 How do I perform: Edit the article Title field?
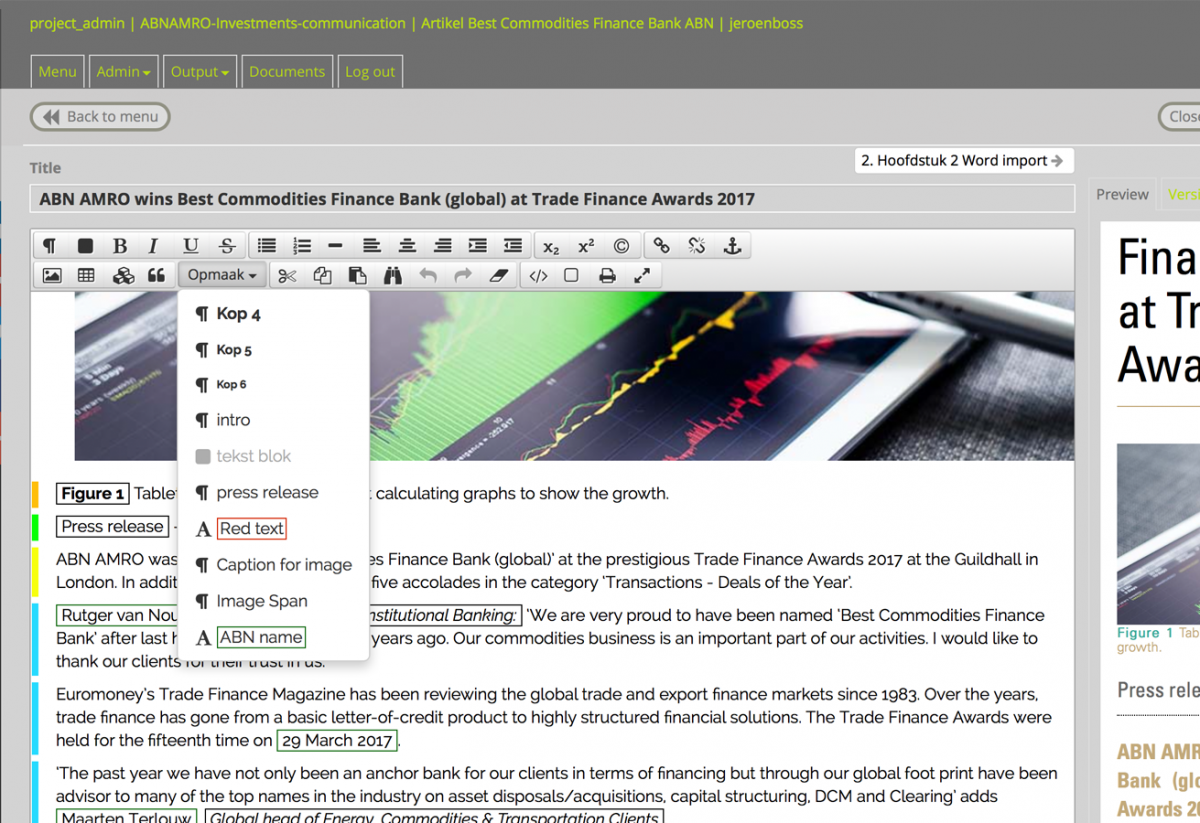[552, 199]
